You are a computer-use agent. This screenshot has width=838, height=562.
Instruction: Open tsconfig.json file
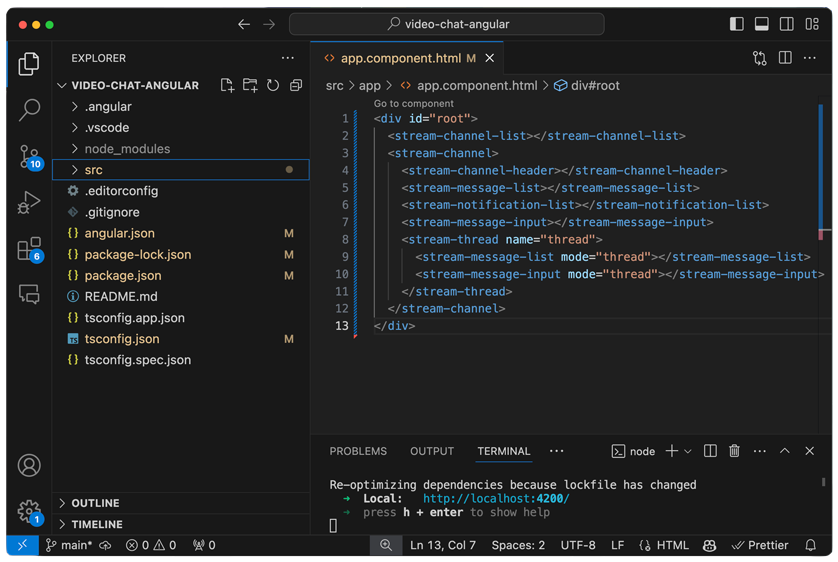tap(181, 339)
